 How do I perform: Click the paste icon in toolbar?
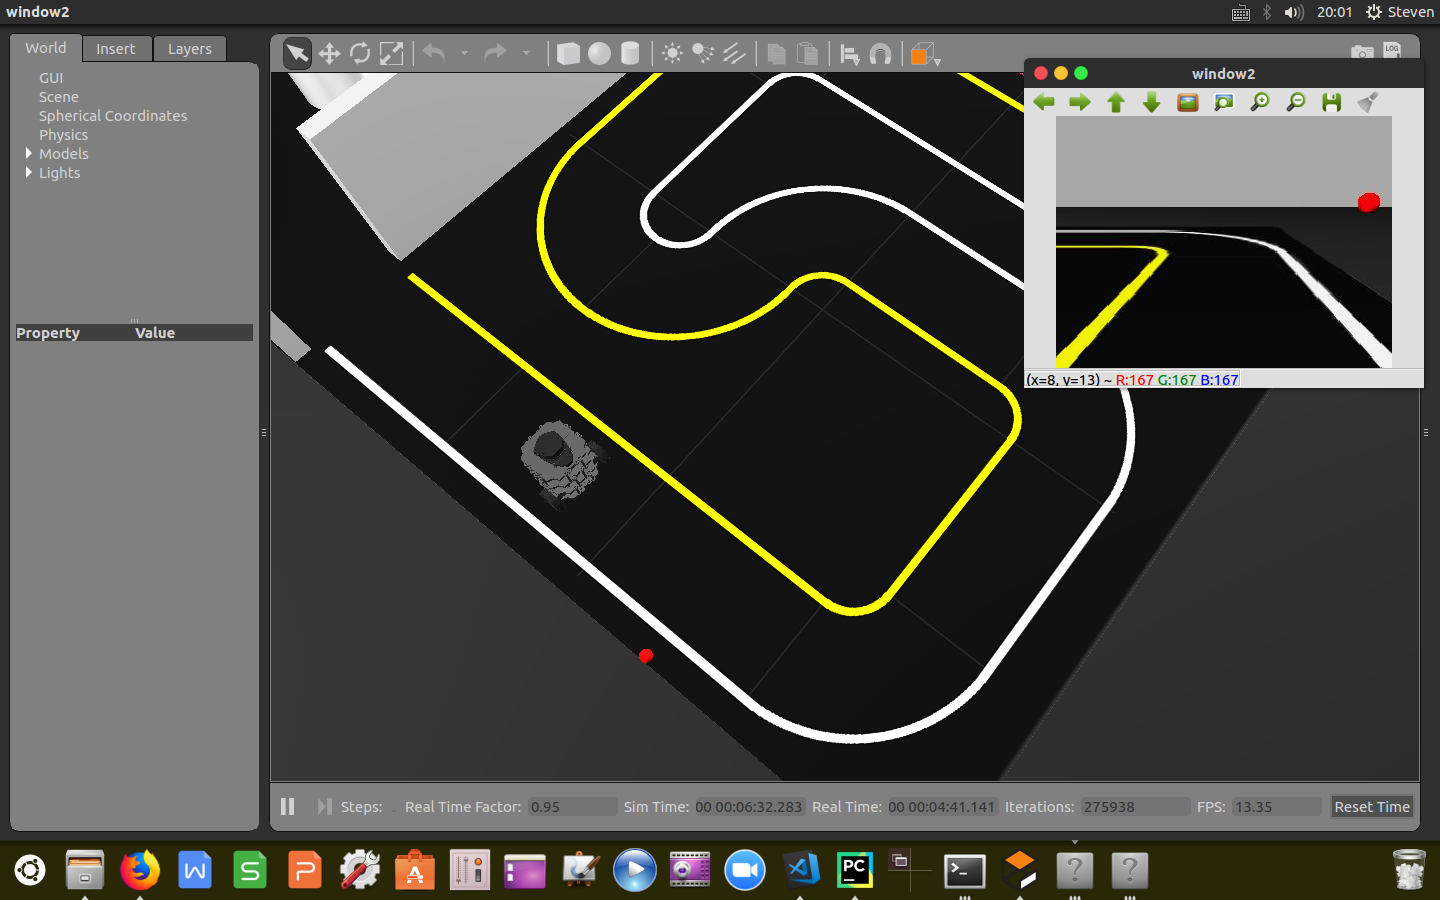click(x=807, y=53)
